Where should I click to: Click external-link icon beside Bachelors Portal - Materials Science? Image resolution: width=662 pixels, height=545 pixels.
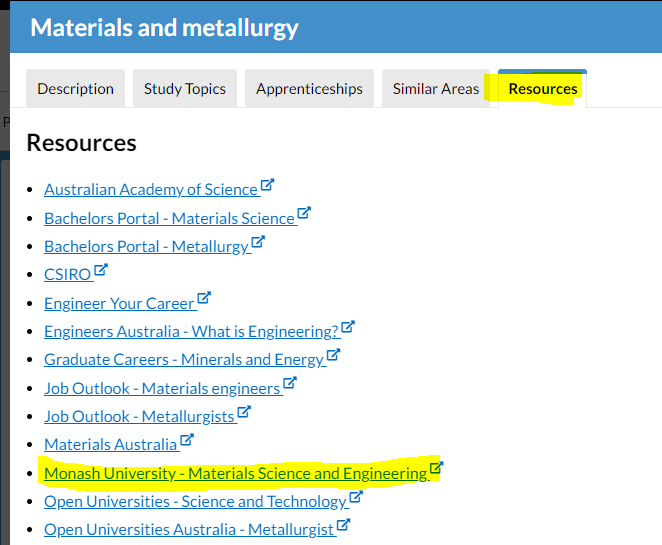pyautogui.click(x=304, y=213)
